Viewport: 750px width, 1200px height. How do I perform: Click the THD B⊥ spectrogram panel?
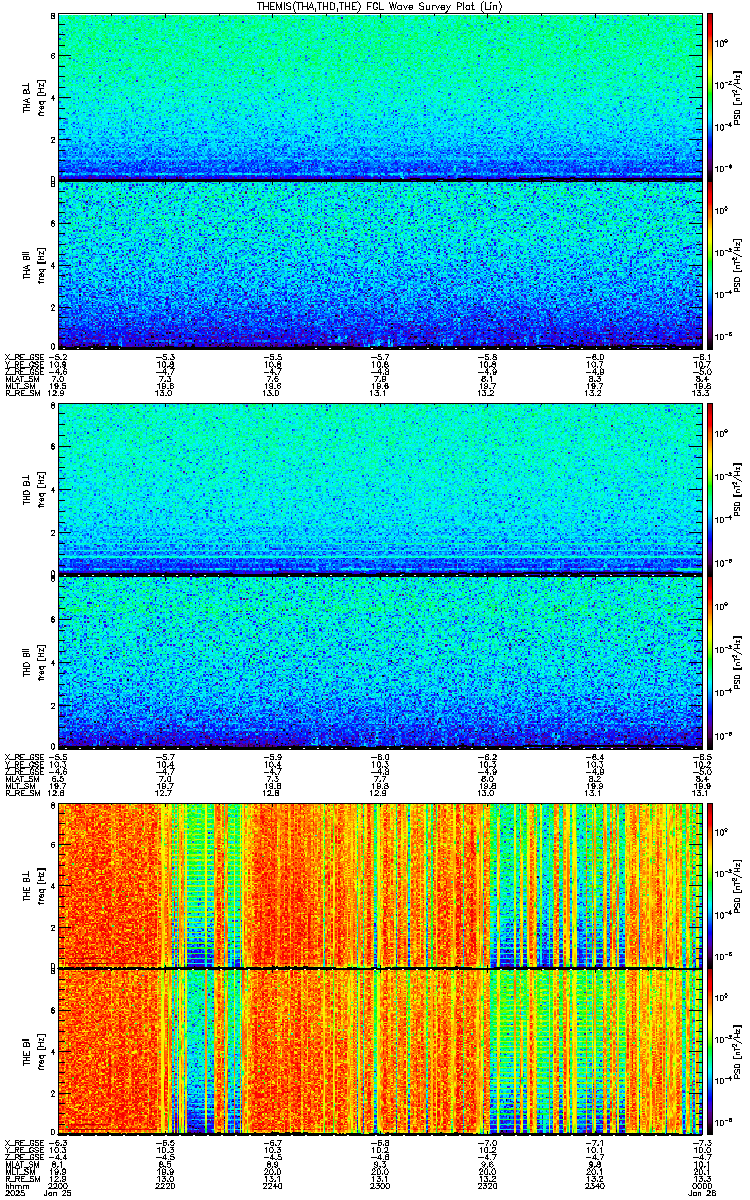coord(378,489)
